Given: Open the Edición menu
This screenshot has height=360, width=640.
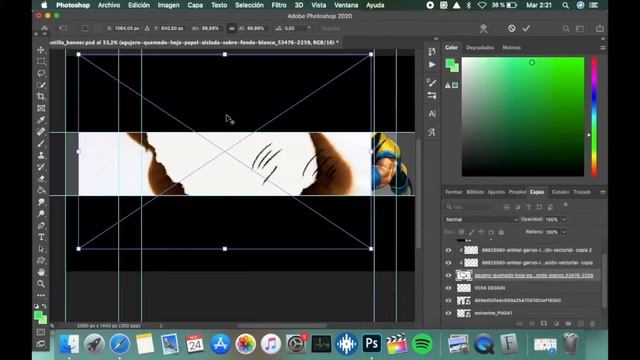Looking at the screenshot, I should 139,5.
